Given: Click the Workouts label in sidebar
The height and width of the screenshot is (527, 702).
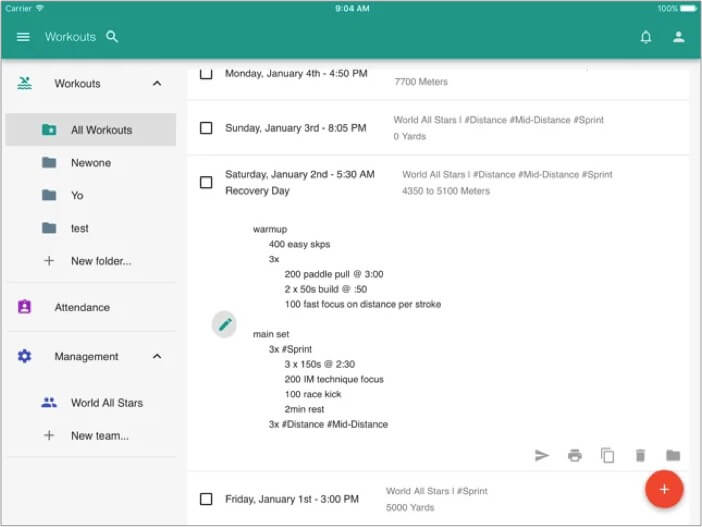Looking at the screenshot, I should (x=77, y=83).
